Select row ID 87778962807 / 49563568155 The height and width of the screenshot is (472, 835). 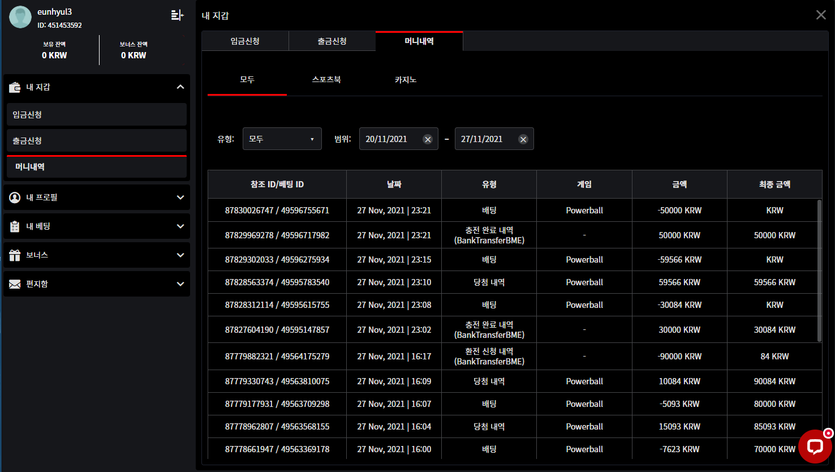click(x=277, y=427)
